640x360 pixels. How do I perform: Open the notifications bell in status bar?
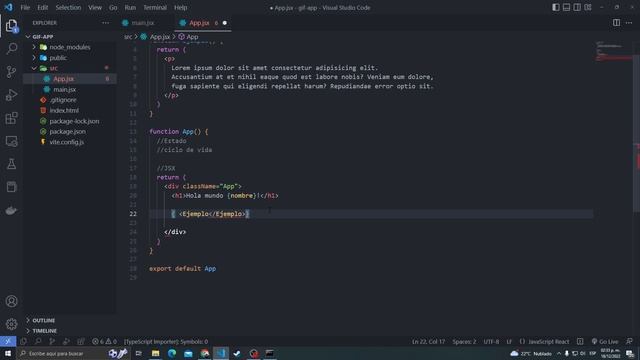click(629, 341)
